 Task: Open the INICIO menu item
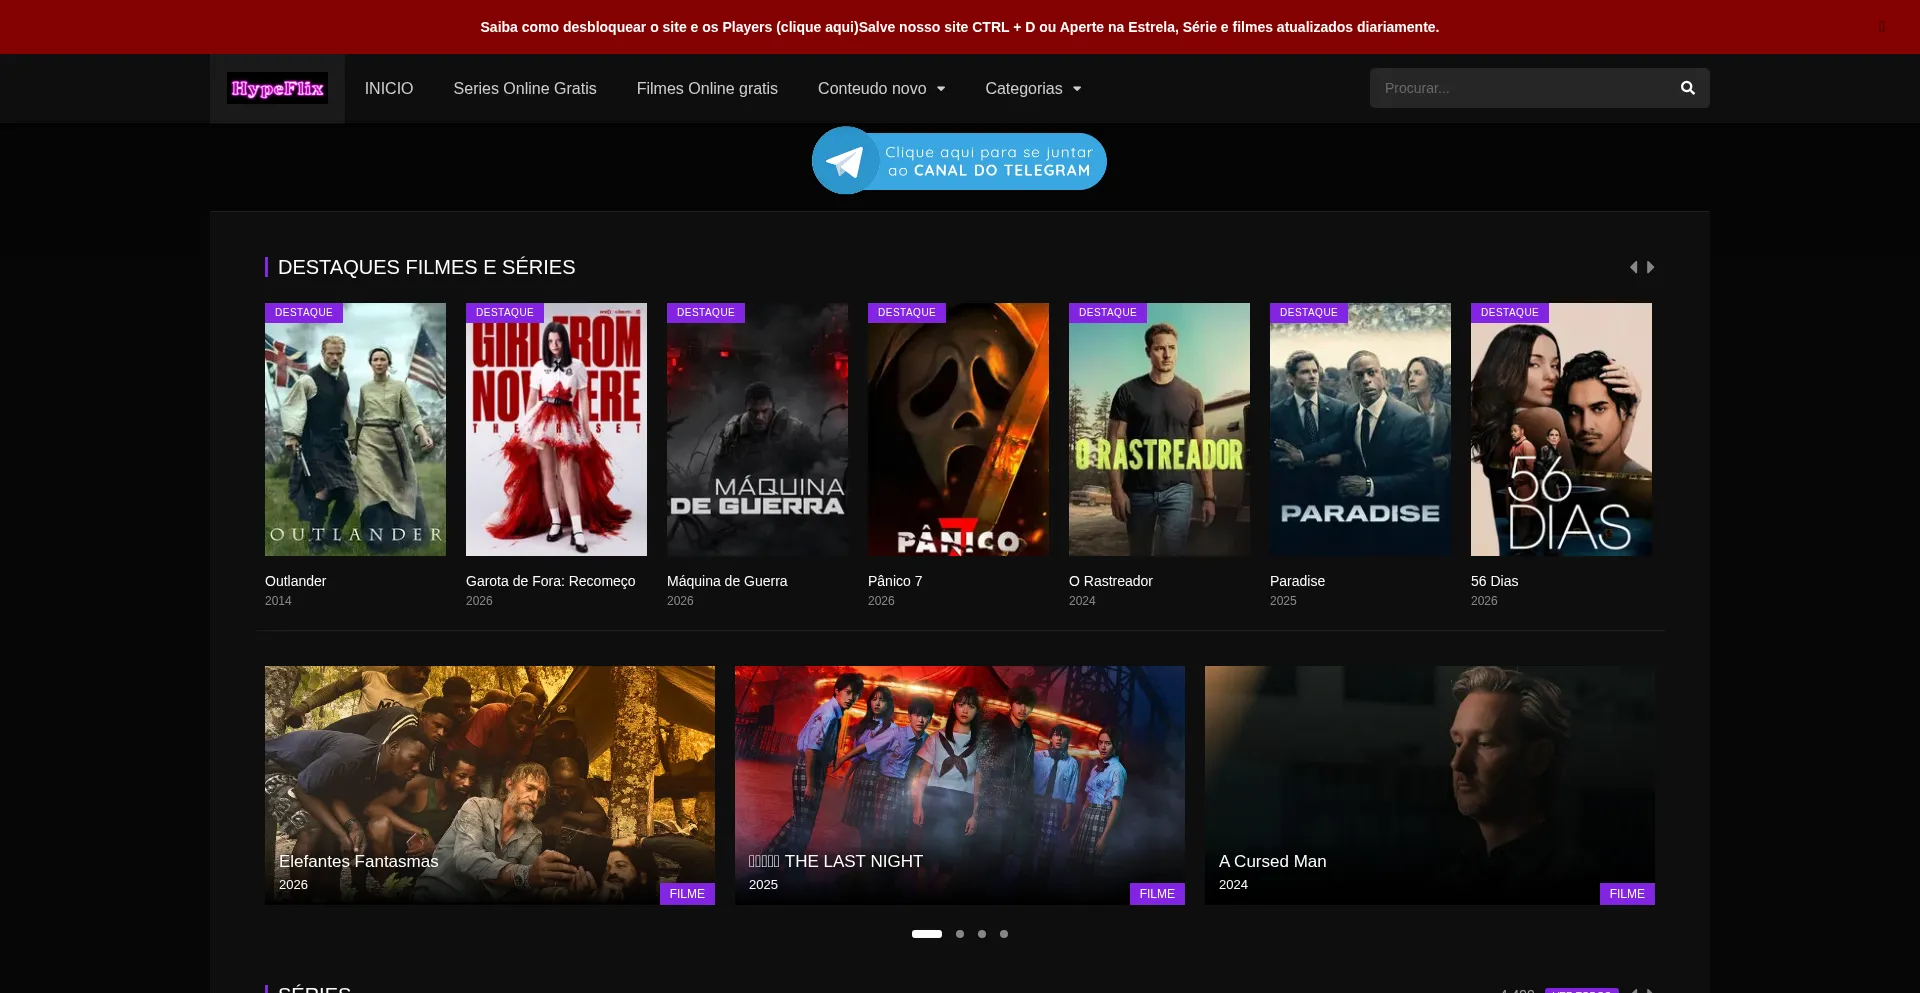389,88
